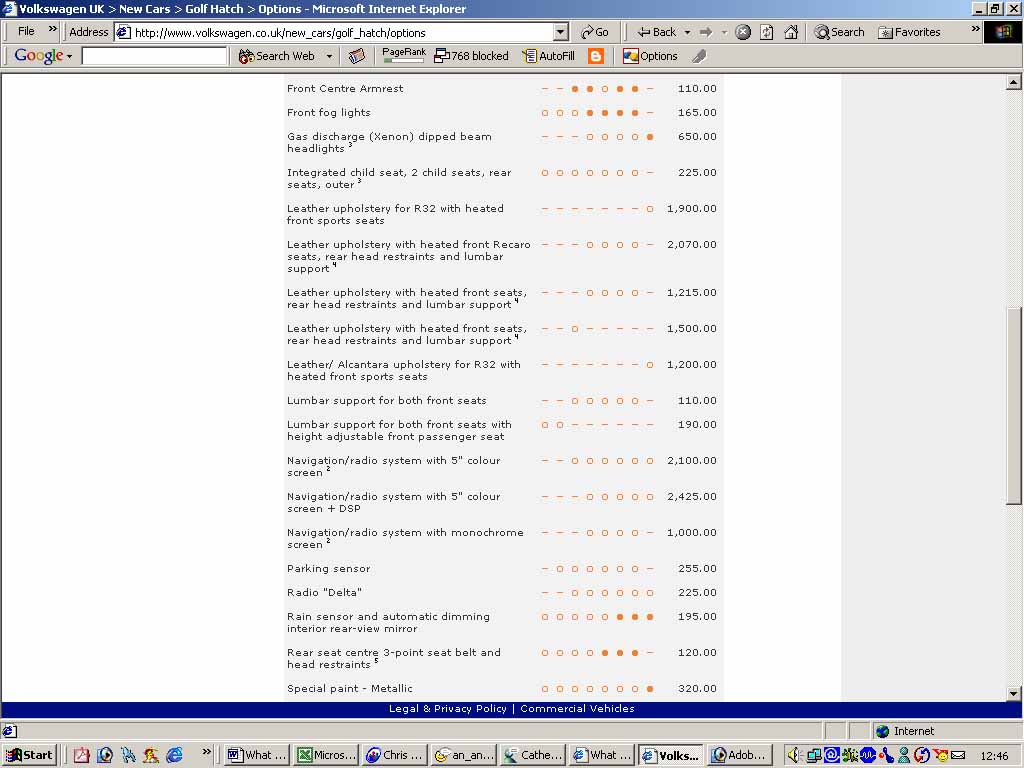
Task: Open the address bar dropdown list
Action: click(561, 32)
